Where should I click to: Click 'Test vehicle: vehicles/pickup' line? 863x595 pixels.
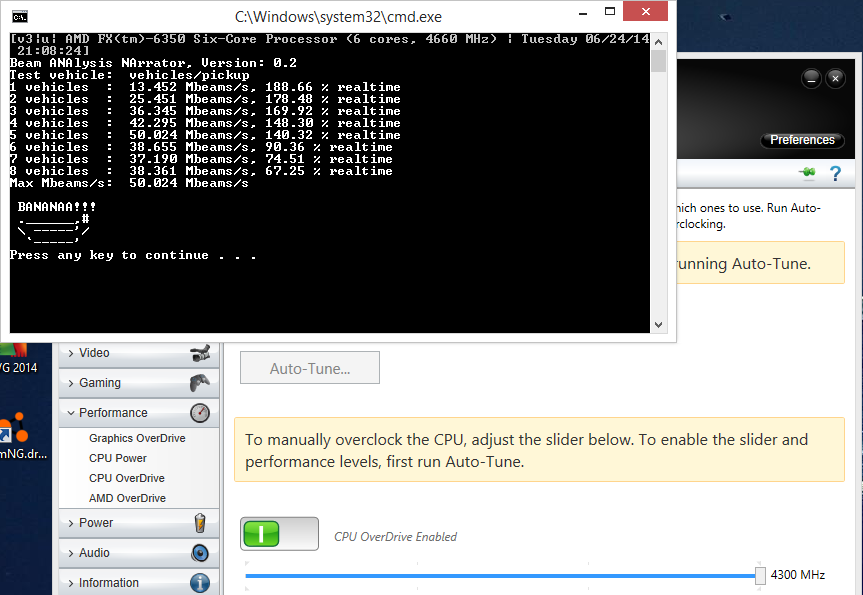[x=129, y=75]
